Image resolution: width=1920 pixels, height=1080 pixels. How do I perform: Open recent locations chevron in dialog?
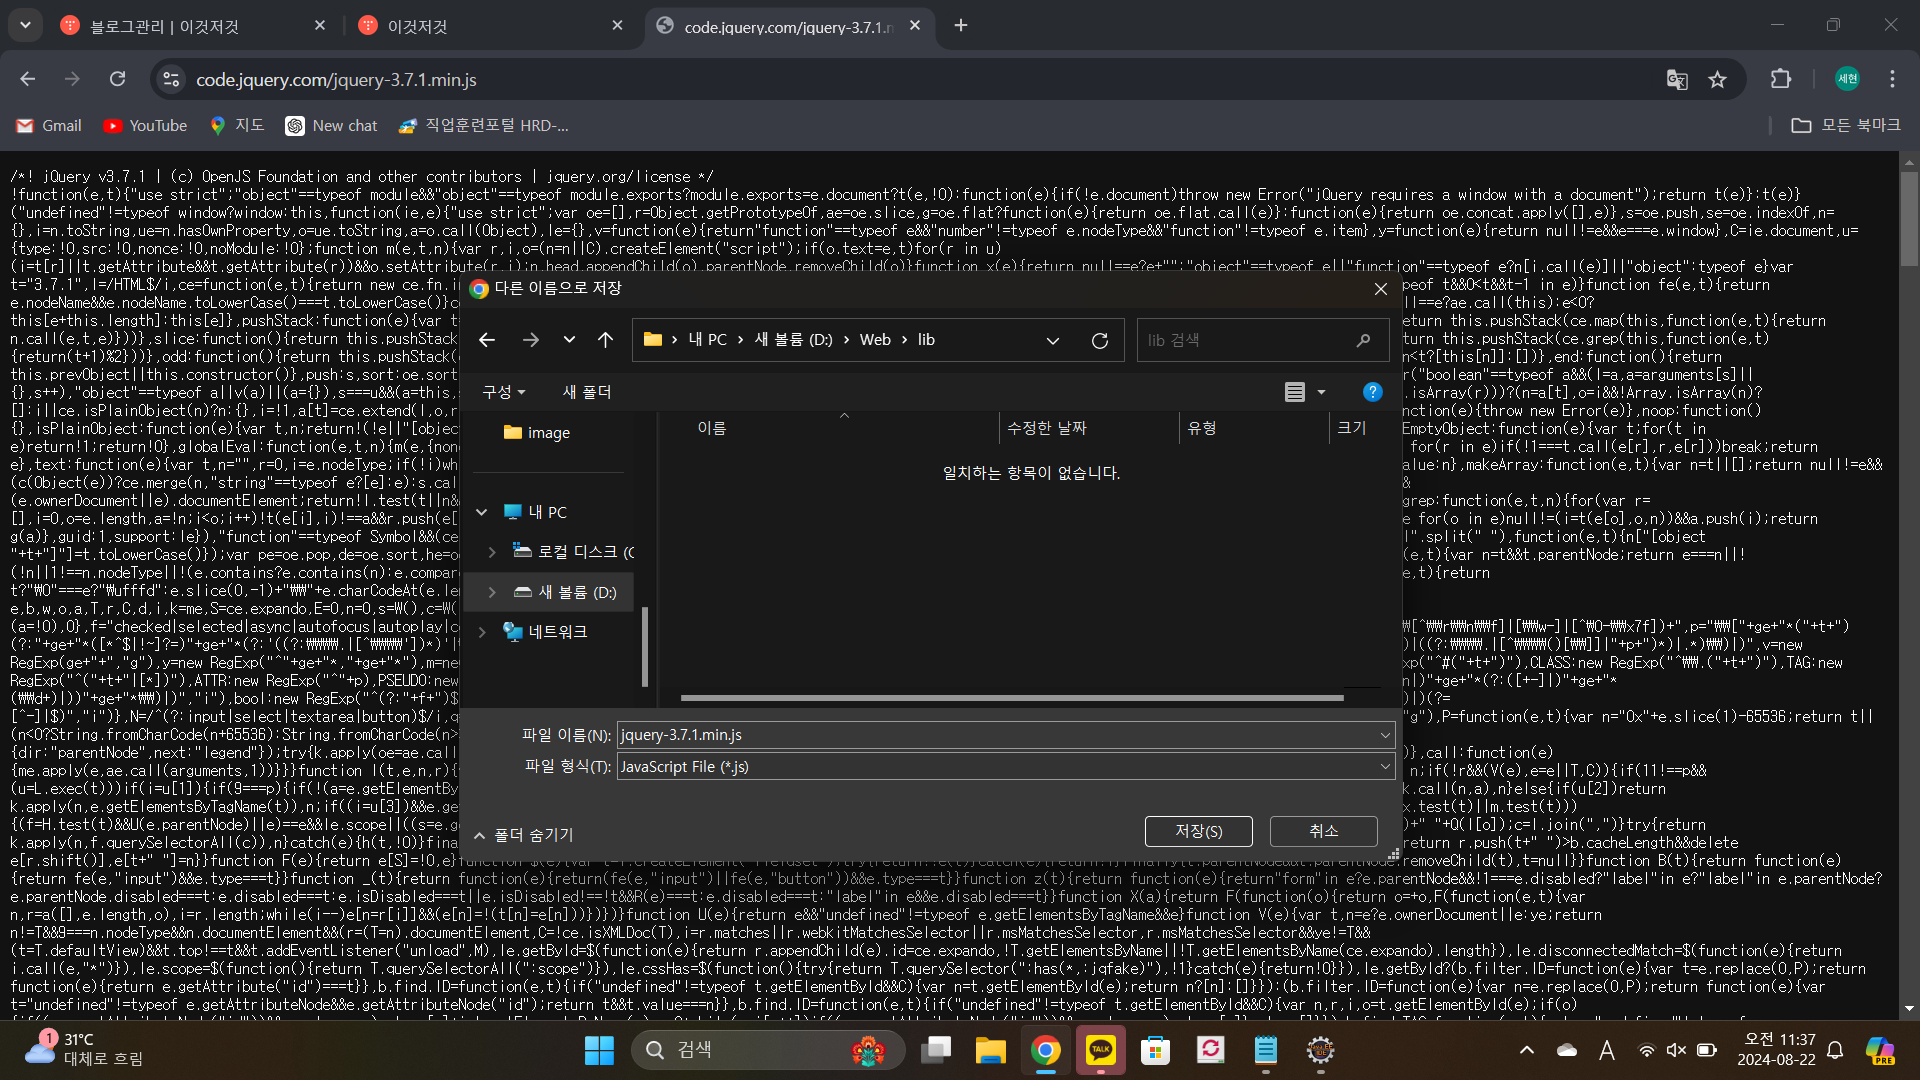pos(569,340)
